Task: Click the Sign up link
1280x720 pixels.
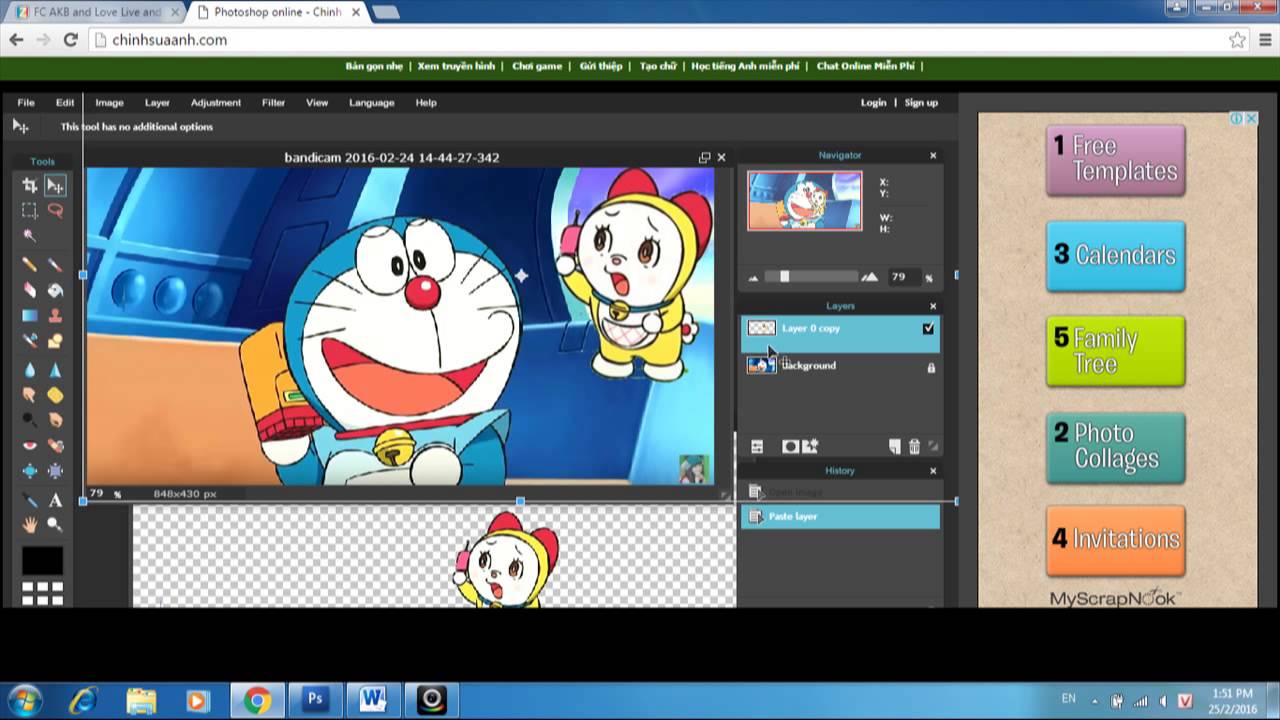Action: pos(921,102)
